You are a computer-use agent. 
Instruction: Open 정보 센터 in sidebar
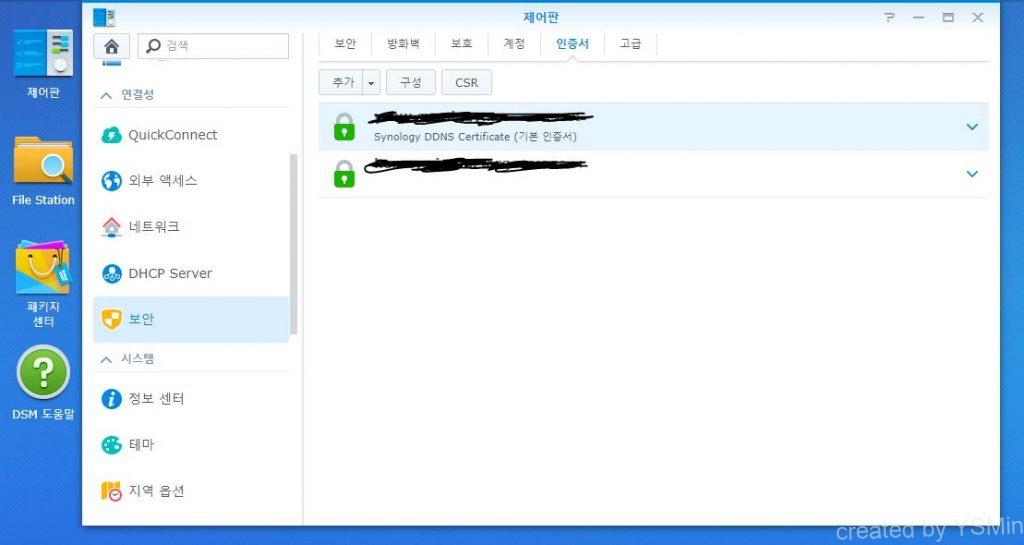(x=156, y=399)
